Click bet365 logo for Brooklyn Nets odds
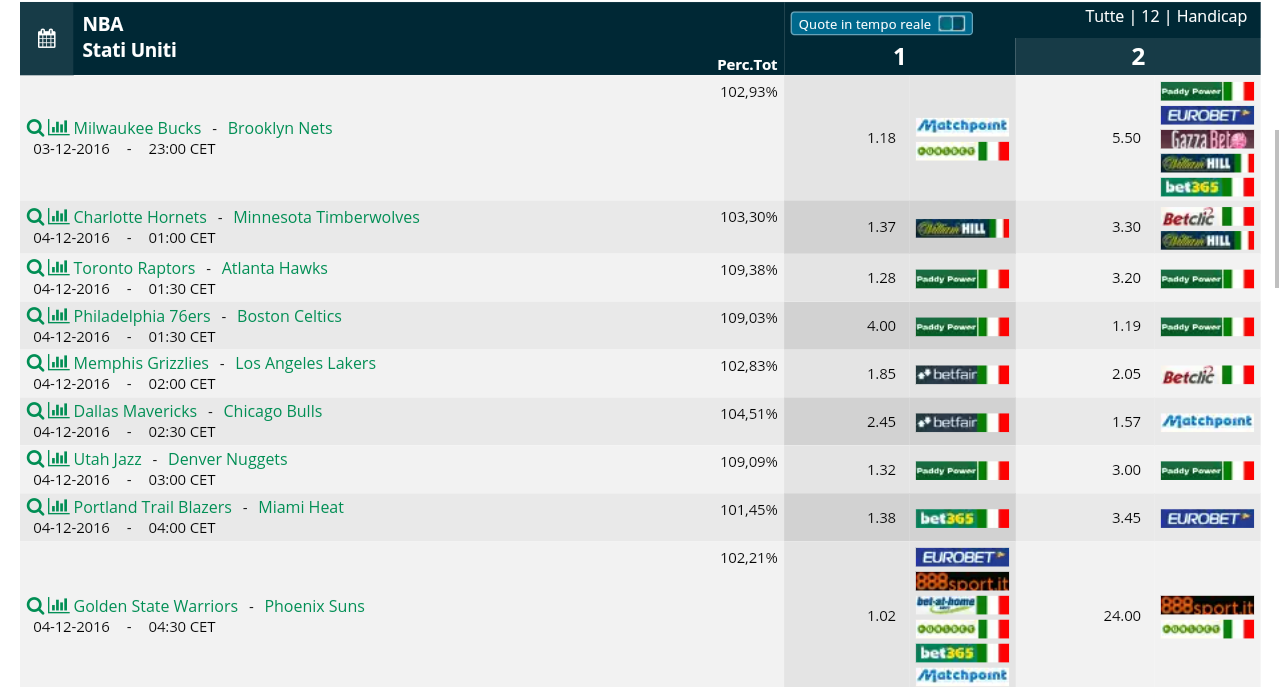 (1207, 187)
